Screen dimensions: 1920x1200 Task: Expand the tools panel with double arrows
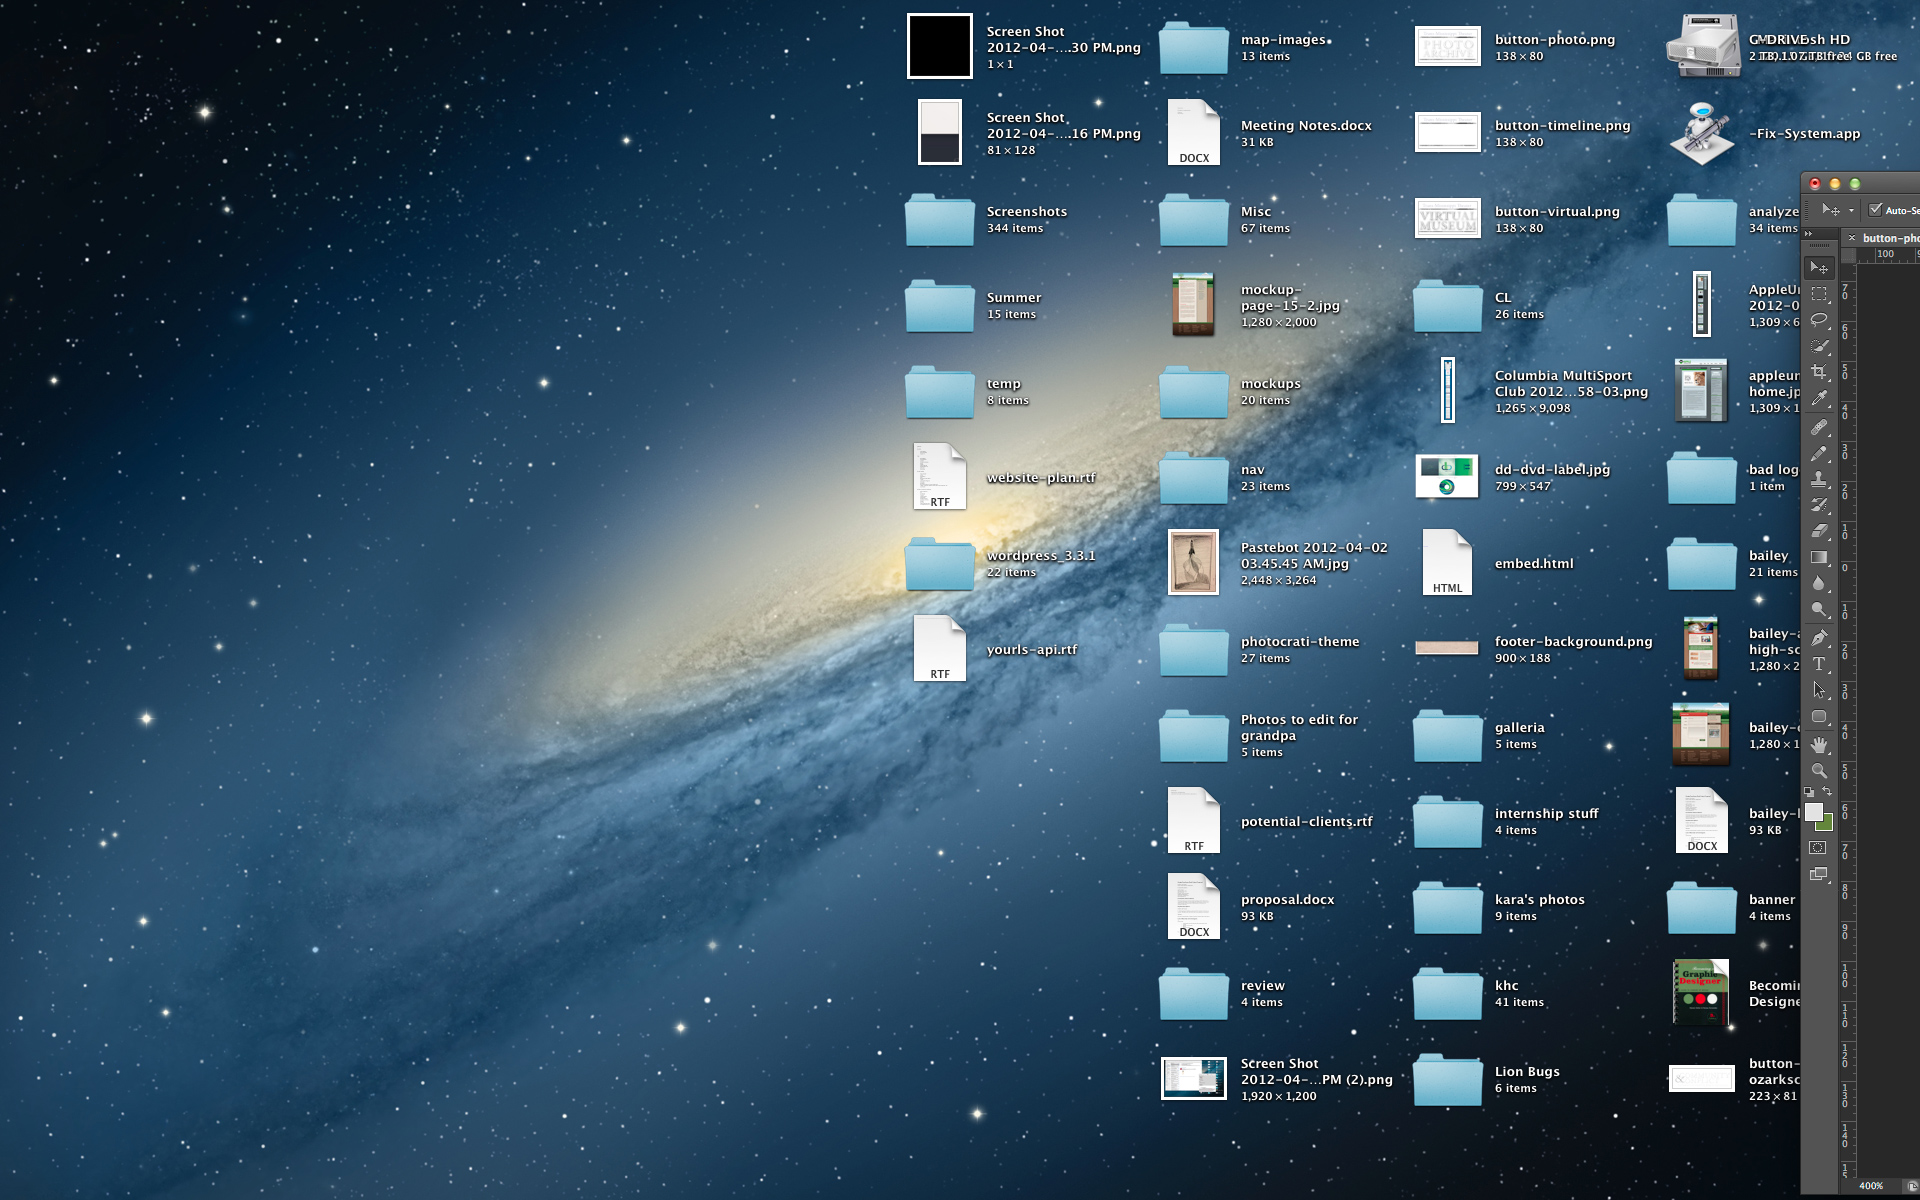pos(1808,234)
